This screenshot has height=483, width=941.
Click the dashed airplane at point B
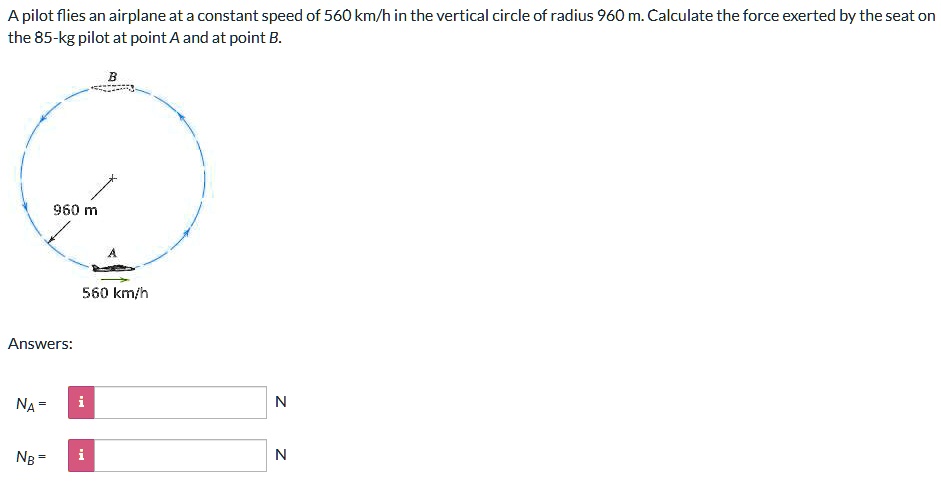[112, 88]
